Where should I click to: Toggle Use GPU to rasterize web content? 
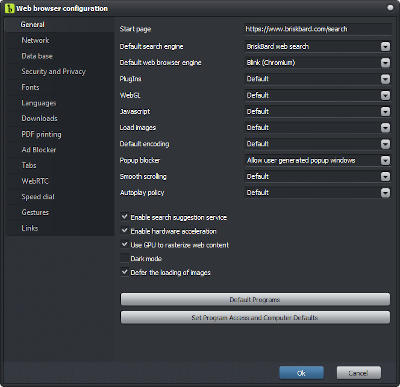click(x=125, y=244)
